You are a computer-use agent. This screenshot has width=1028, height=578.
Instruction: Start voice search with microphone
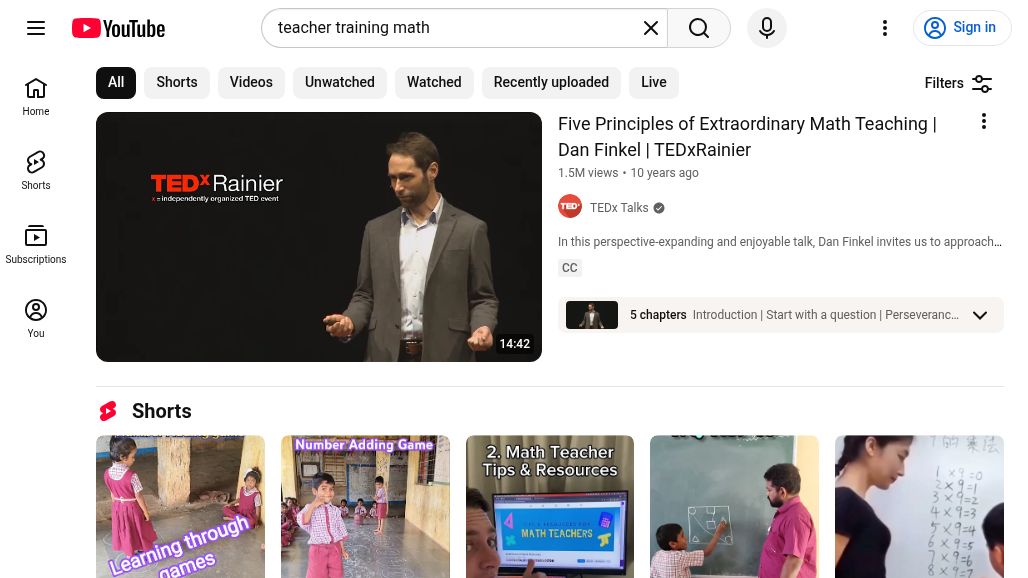coord(767,28)
